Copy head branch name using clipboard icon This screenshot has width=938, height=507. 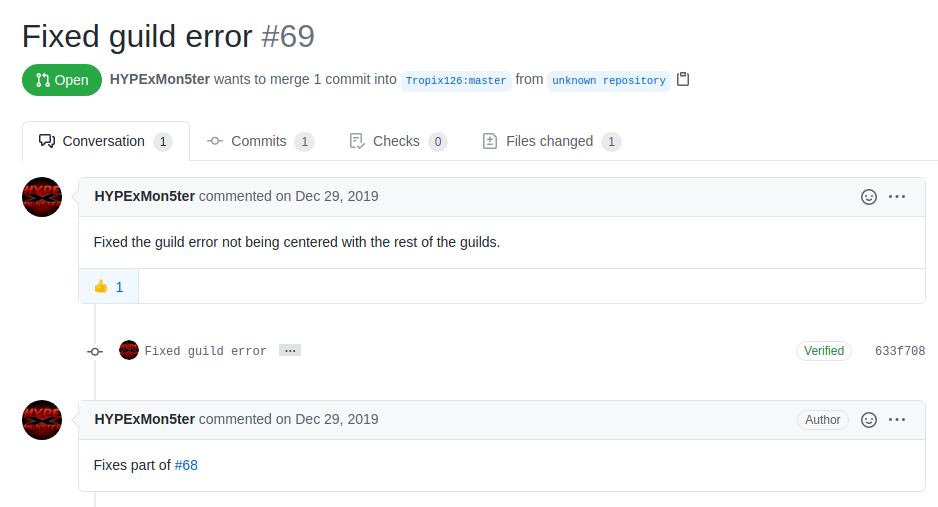683,79
